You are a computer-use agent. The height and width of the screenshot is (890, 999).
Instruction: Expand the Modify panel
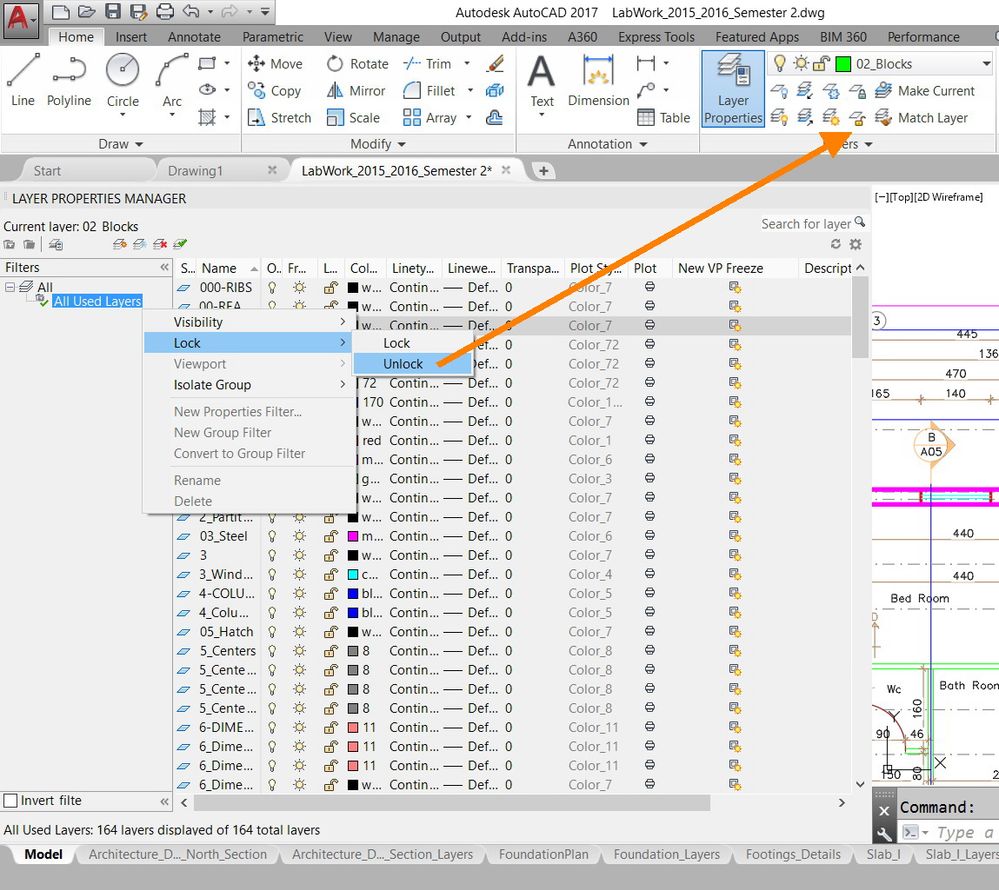pos(378,144)
